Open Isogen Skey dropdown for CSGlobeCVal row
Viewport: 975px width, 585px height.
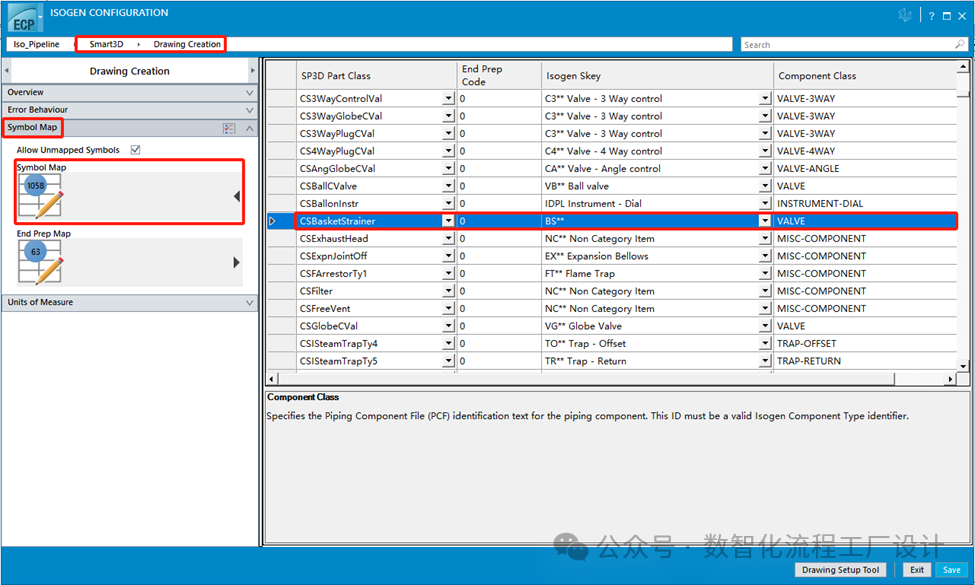click(x=764, y=326)
